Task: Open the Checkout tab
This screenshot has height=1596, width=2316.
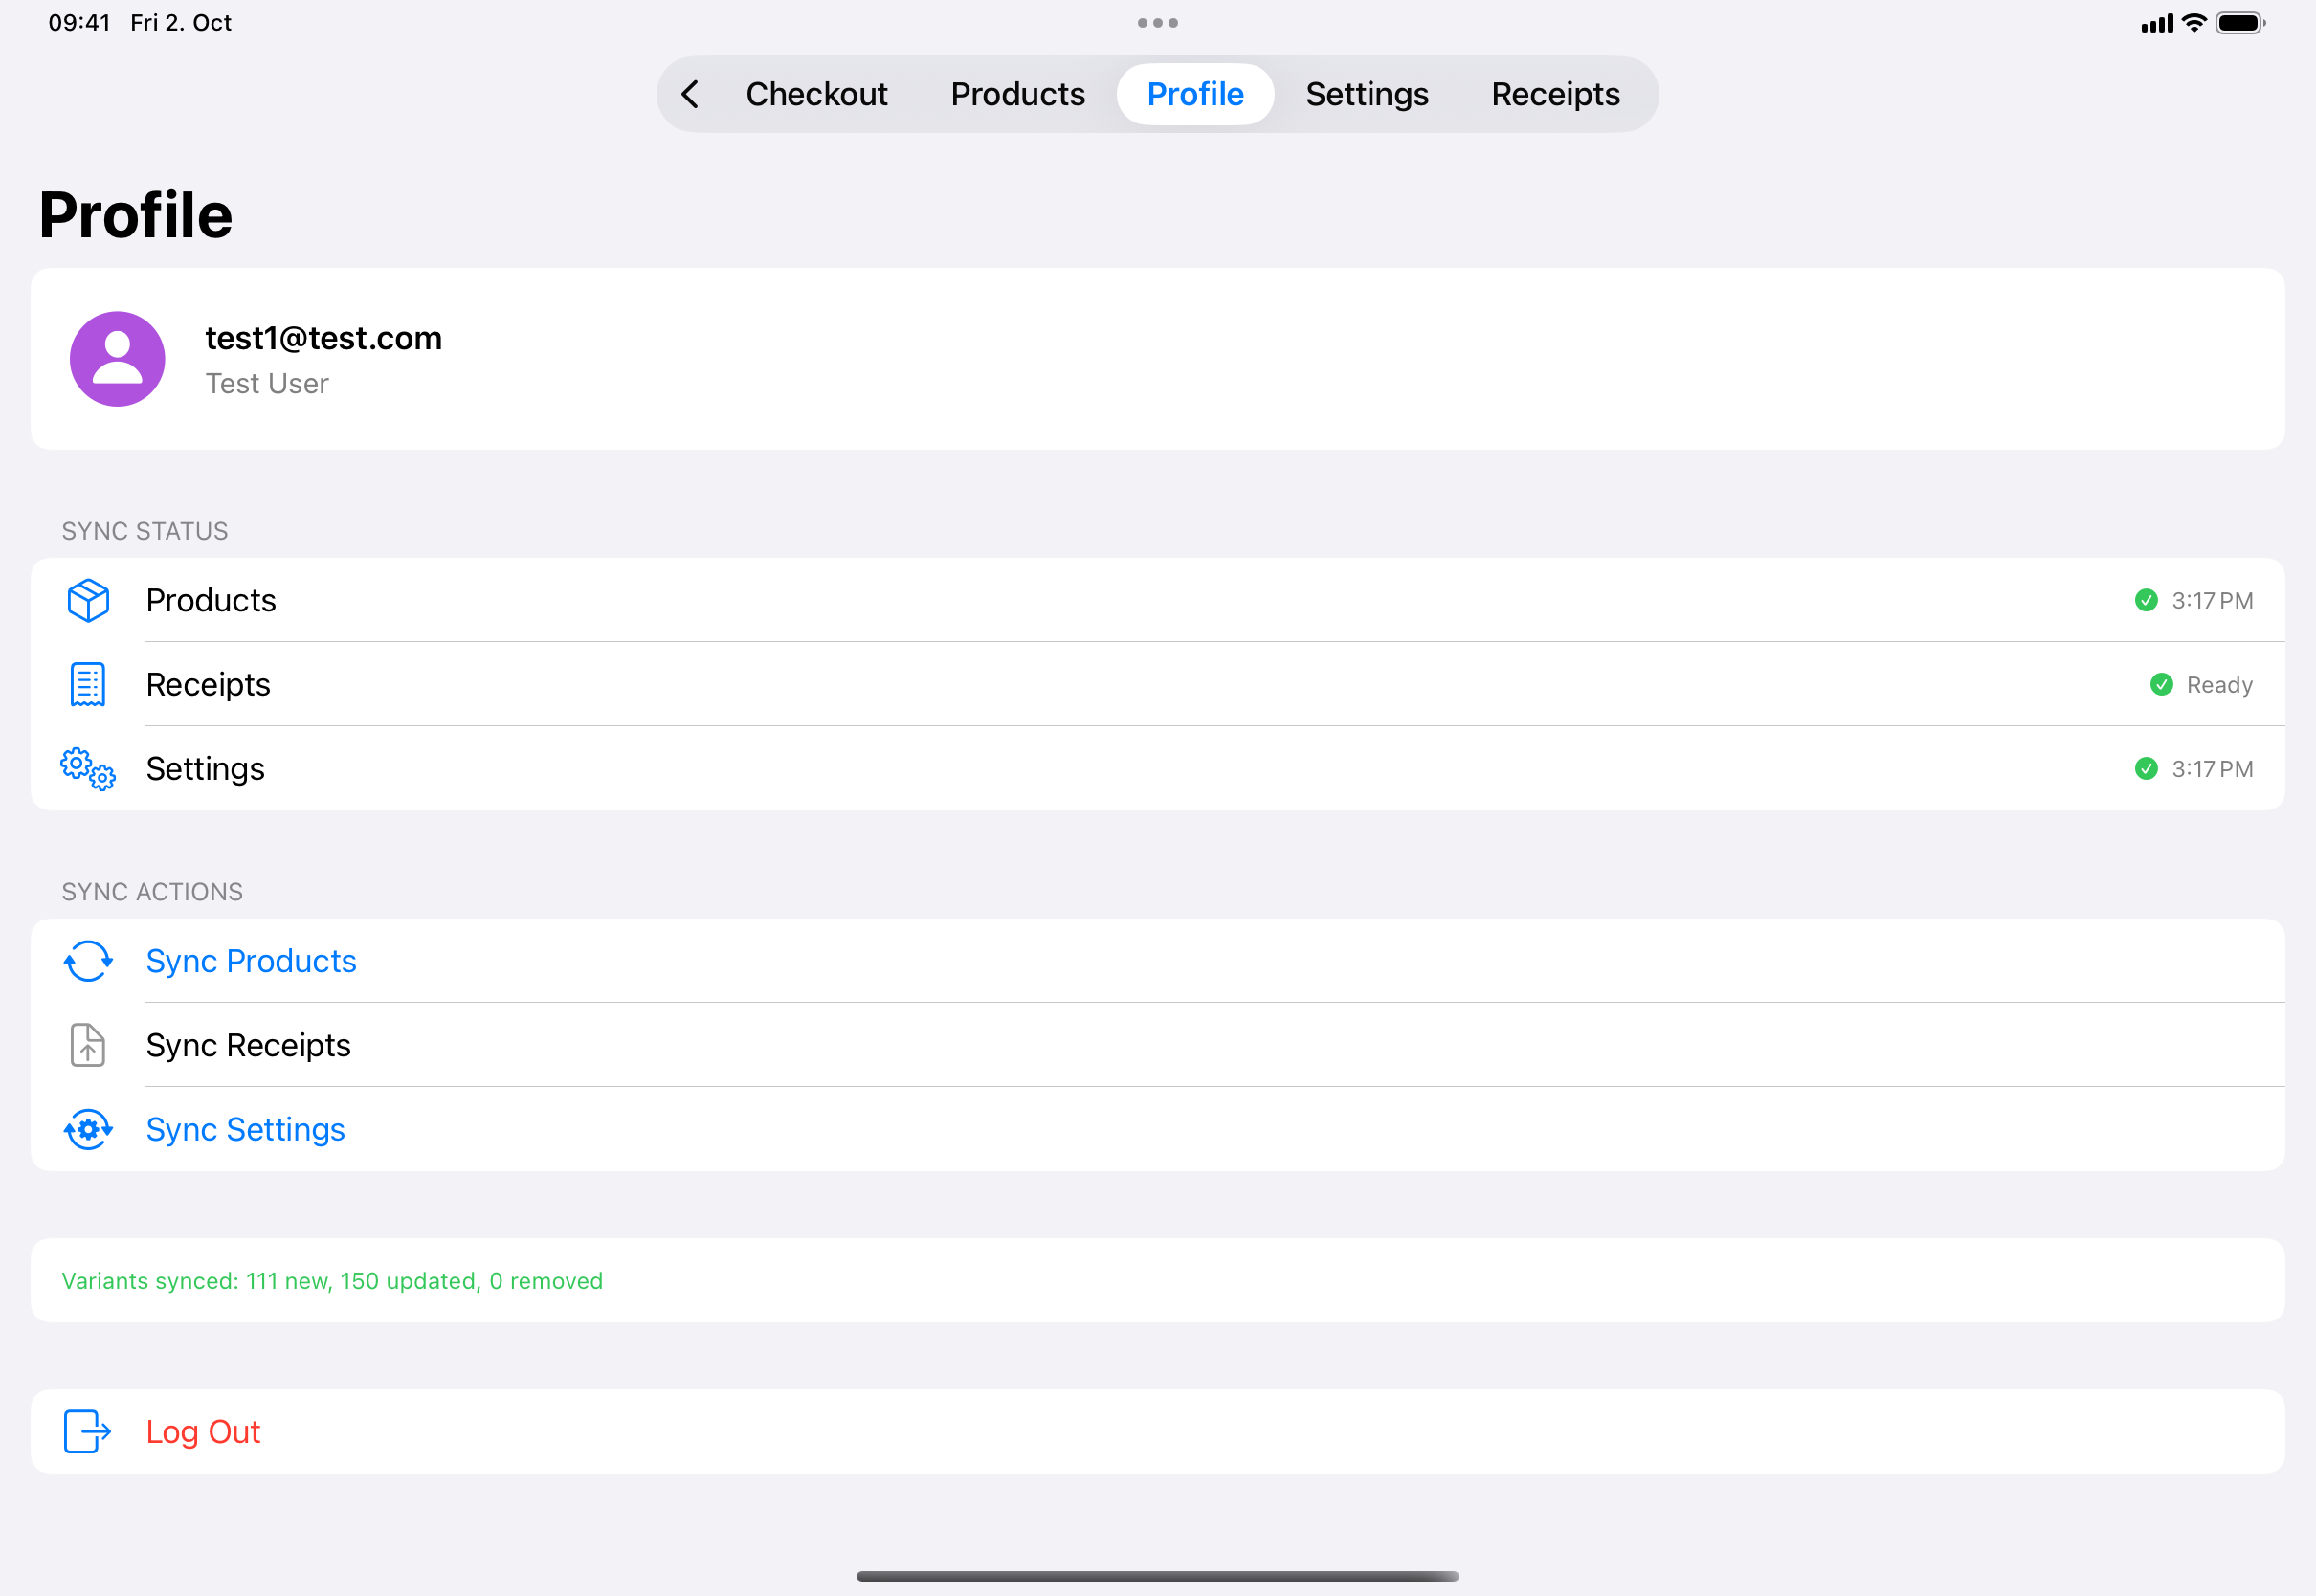Action: (x=816, y=94)
